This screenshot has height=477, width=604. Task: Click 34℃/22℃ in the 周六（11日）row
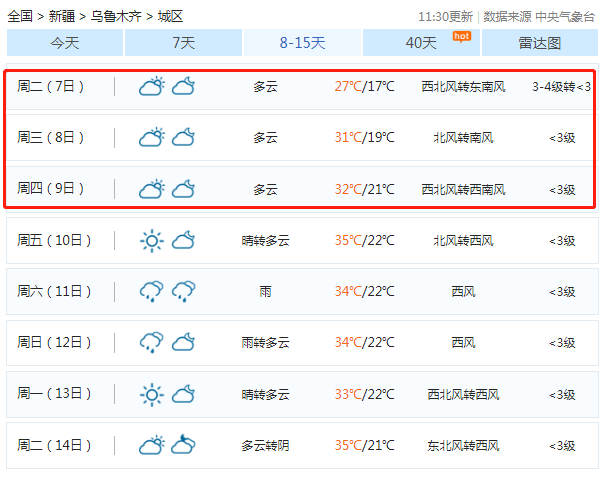pos(364,291)
